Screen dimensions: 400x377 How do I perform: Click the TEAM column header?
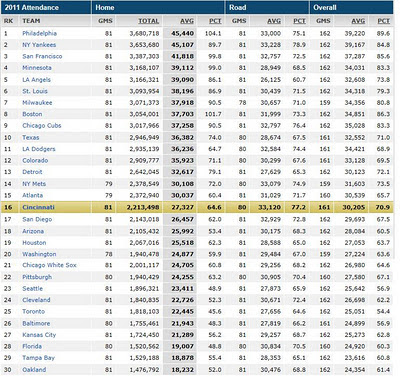click(x=31, y=21)
